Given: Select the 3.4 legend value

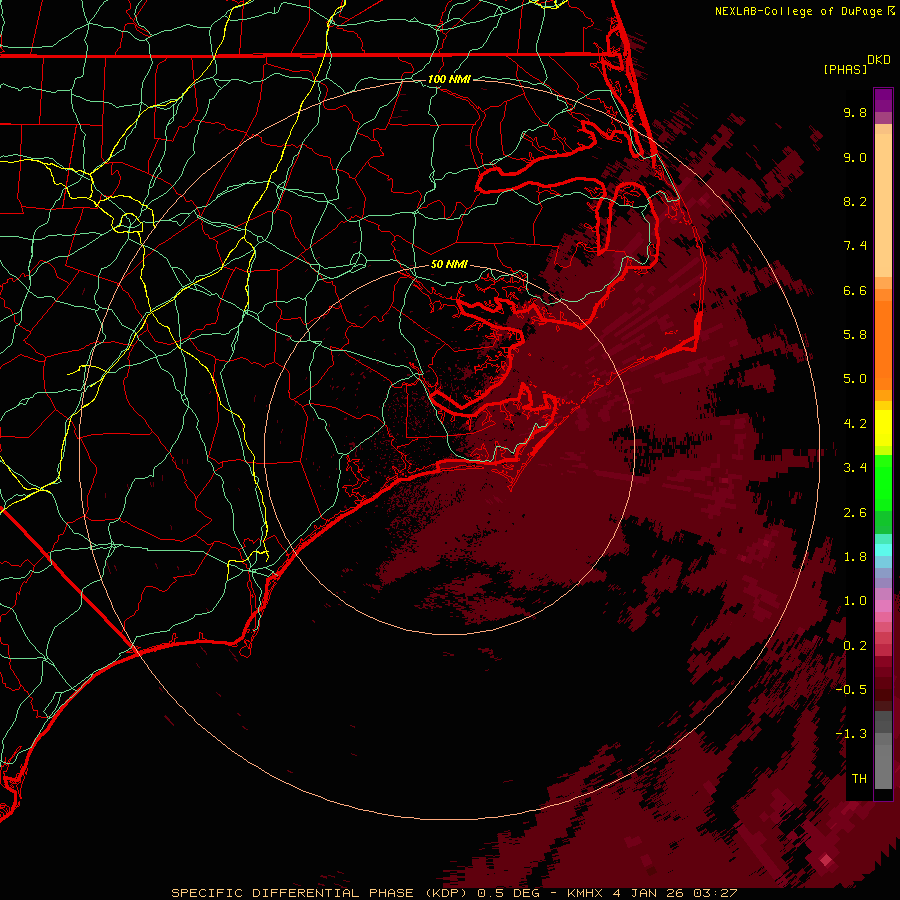Looking at the screenshot, I should (855, 468).
